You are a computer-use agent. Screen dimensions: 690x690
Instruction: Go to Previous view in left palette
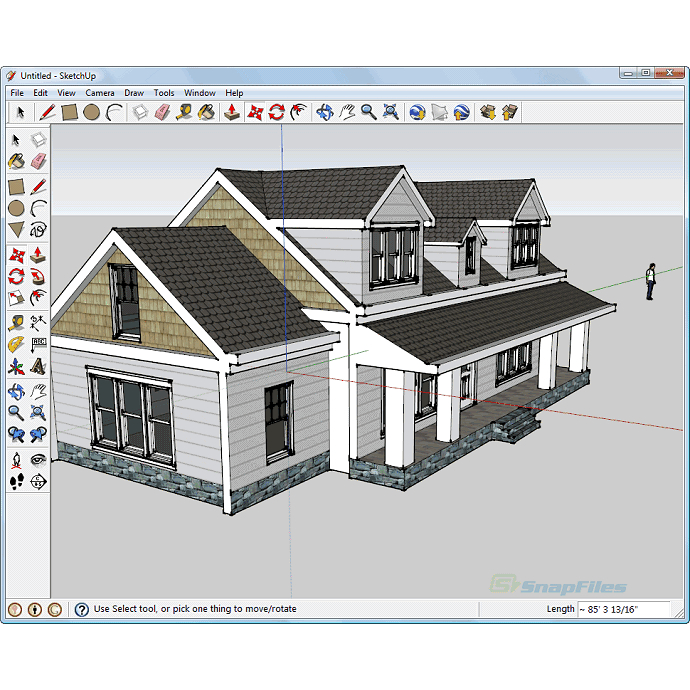click(16, 434)
